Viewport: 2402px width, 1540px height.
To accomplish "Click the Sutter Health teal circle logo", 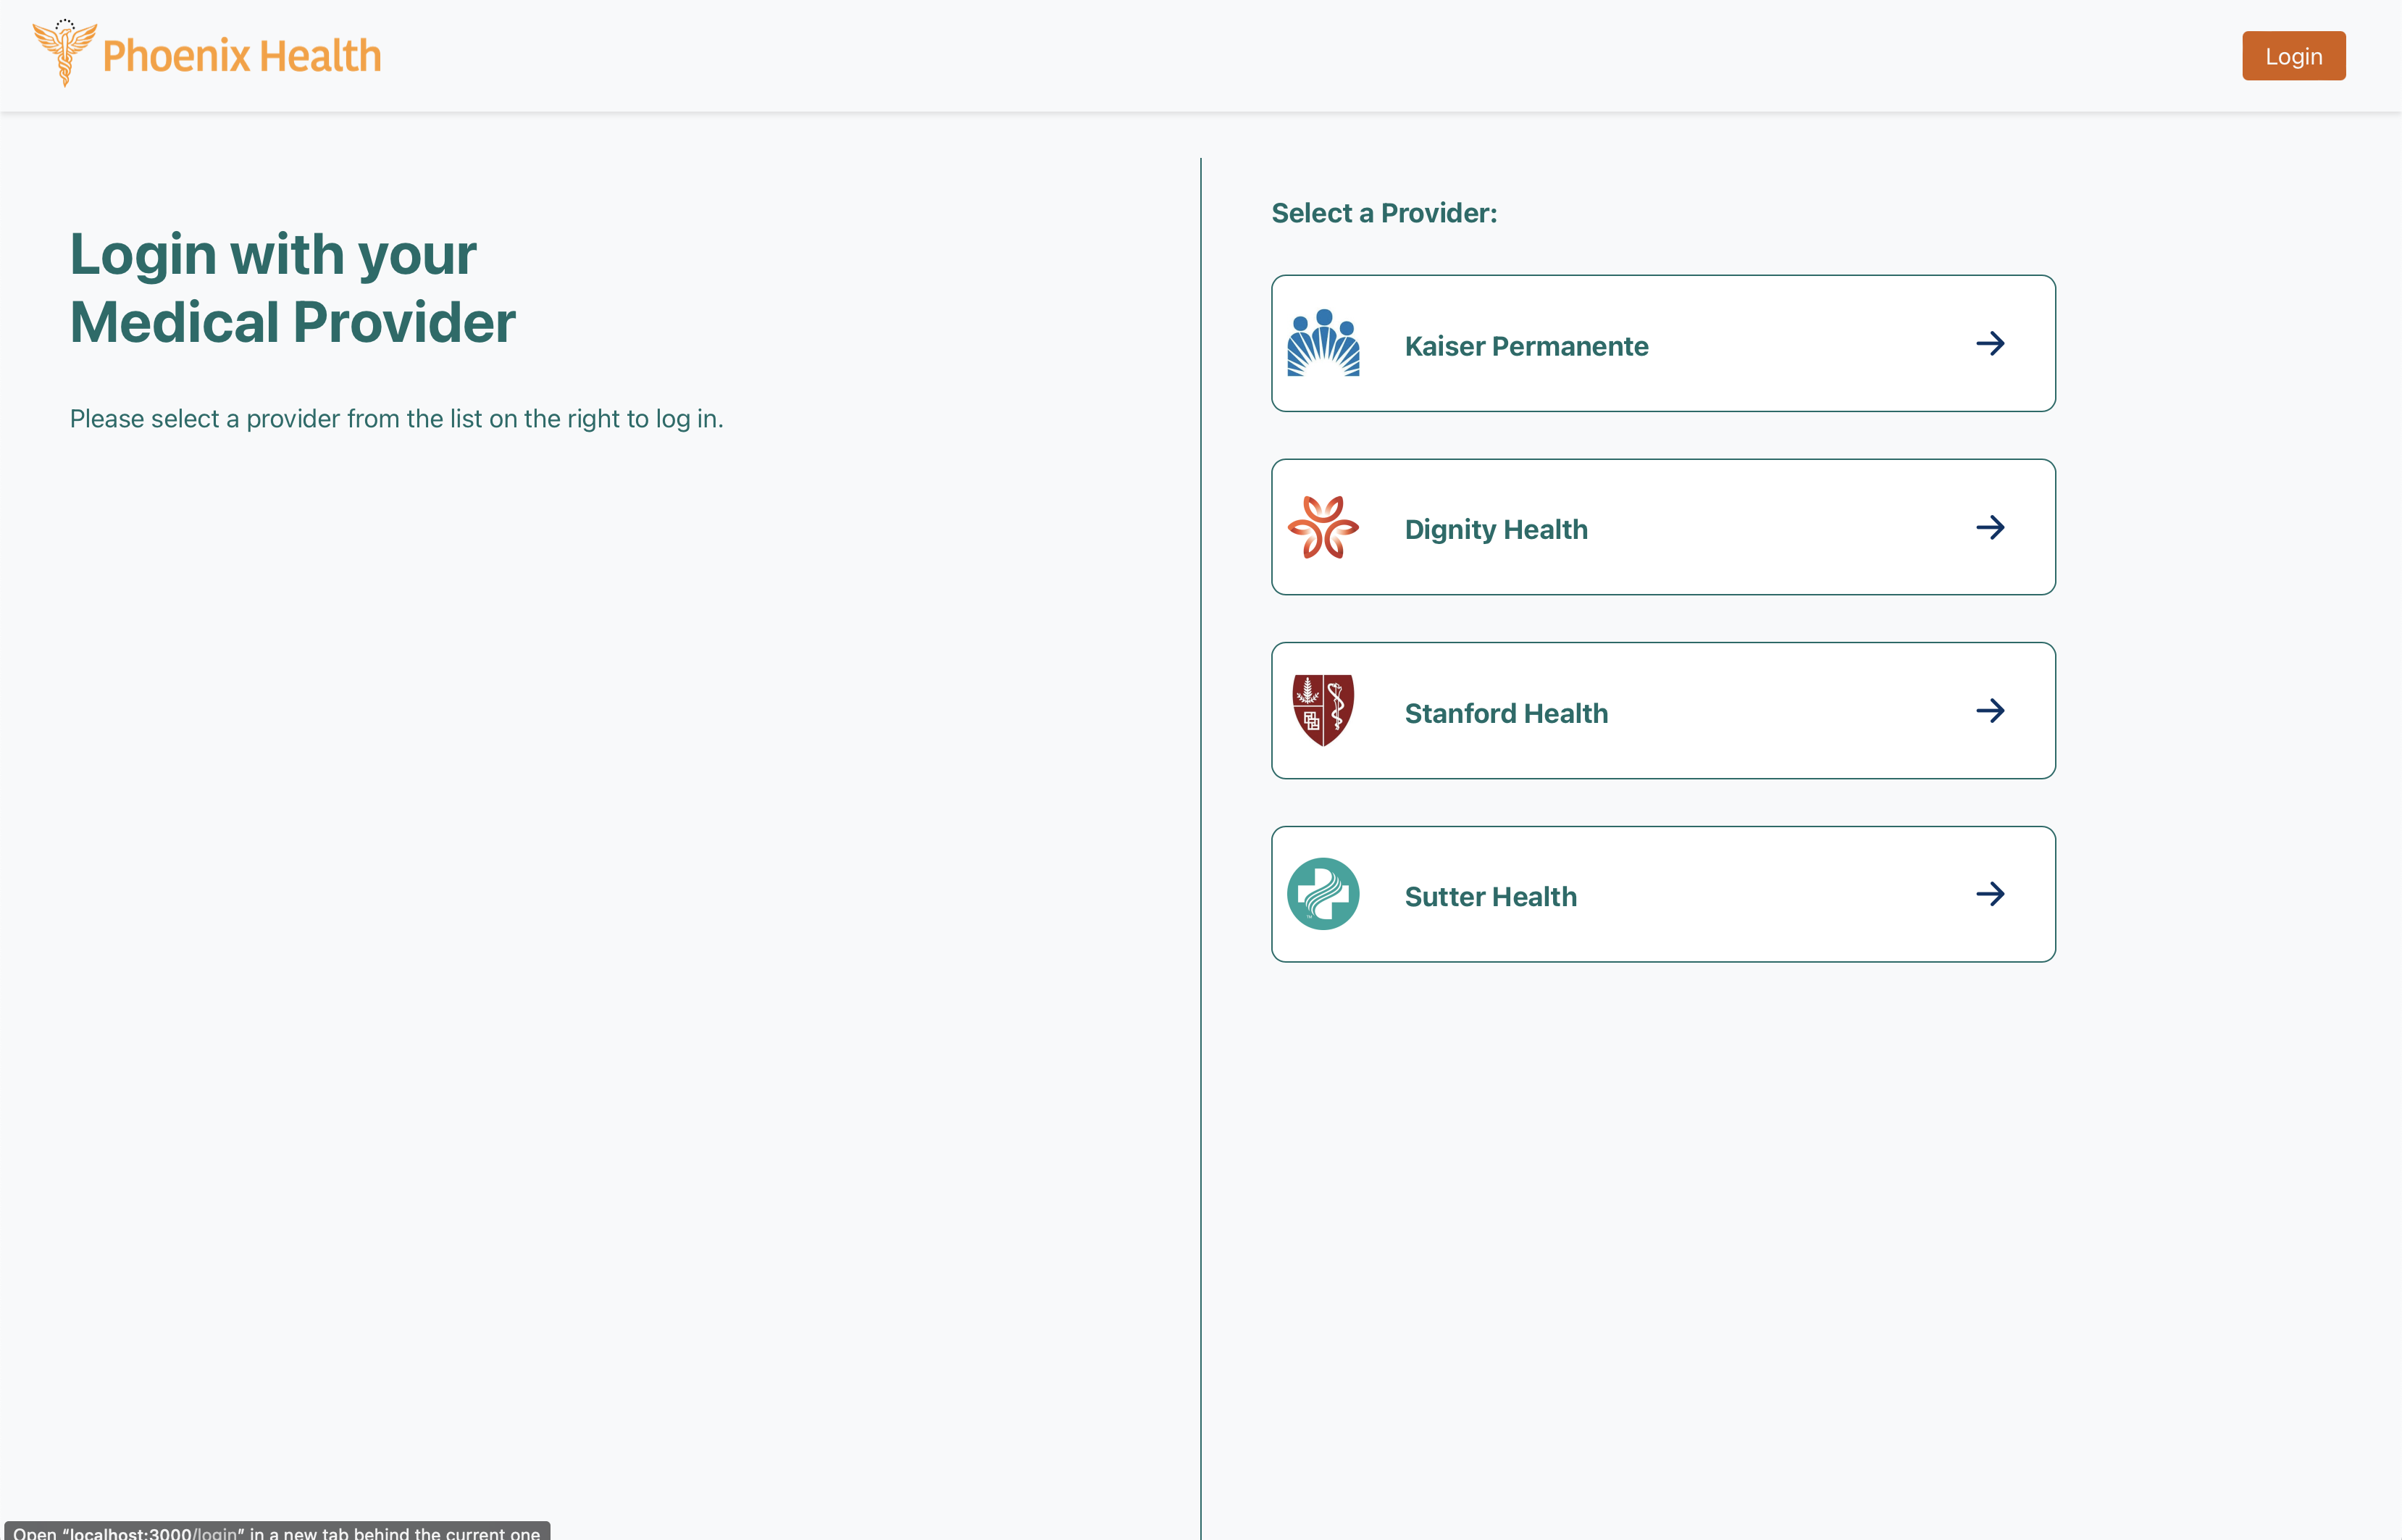I will click(x=1323, y=894).
